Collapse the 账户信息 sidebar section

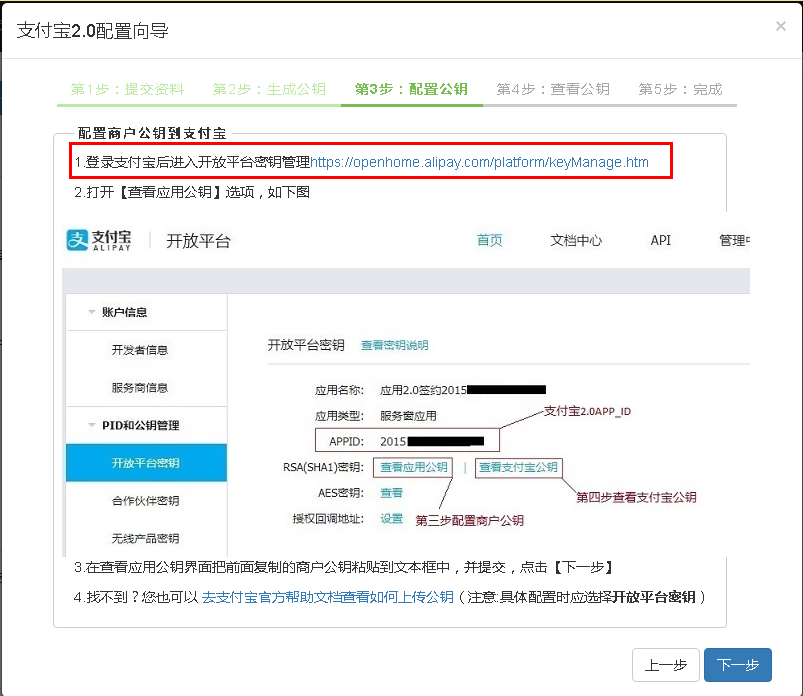[x=124, y=312]
